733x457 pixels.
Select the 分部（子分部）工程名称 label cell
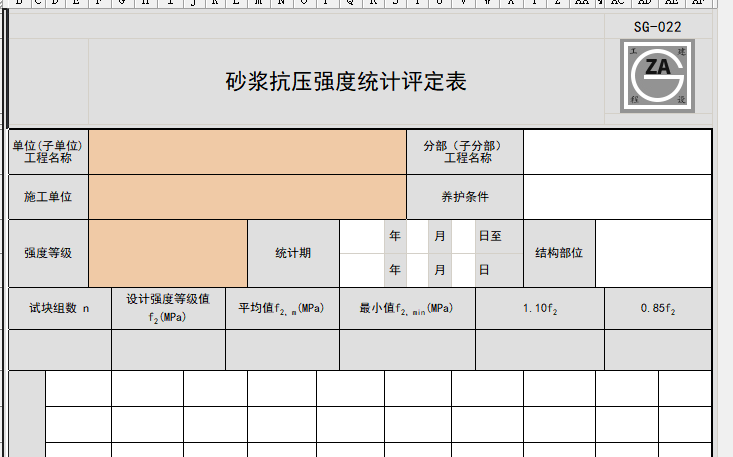click(x=465, y=152)
